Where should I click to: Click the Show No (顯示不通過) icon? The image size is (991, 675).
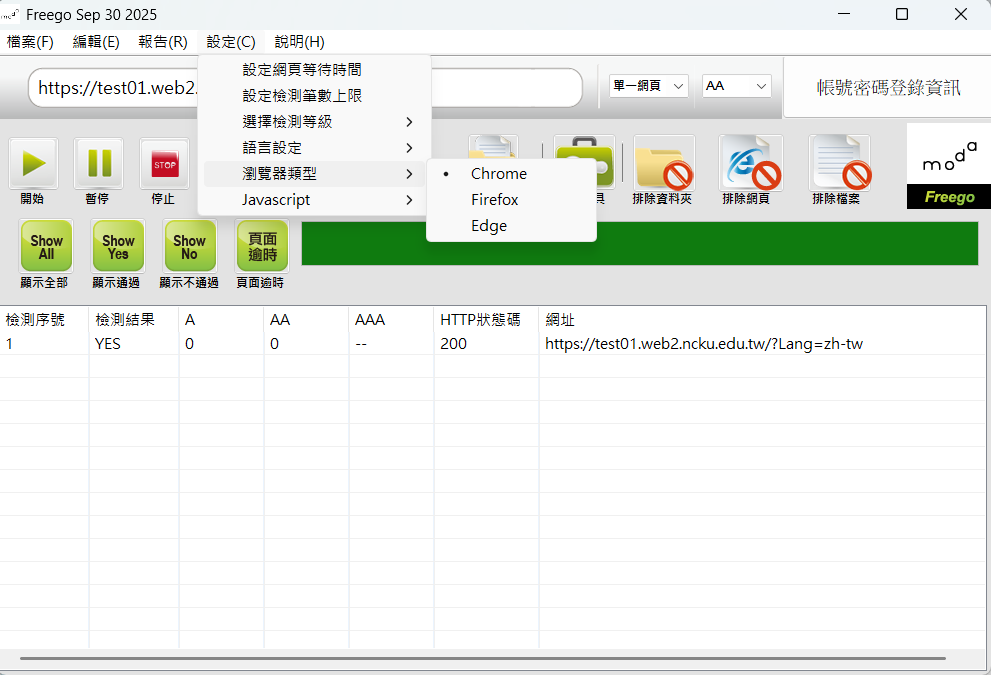coord(190,246)
